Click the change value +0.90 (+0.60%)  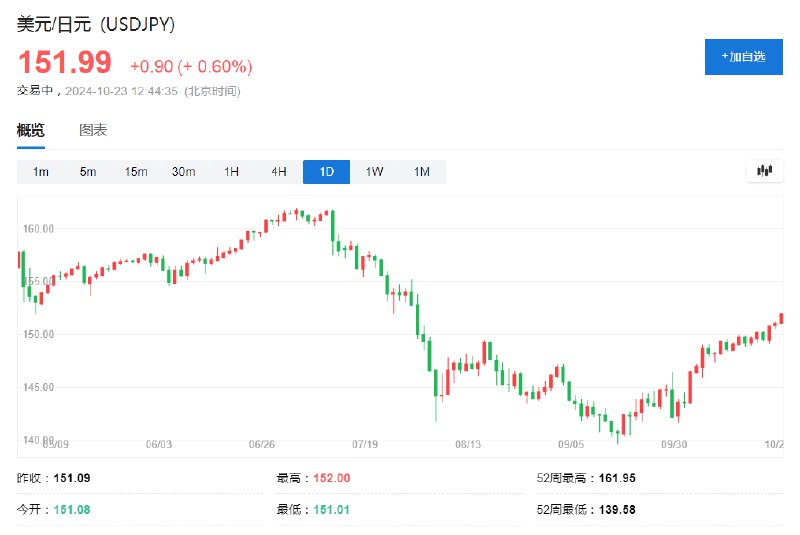(191, 66)
